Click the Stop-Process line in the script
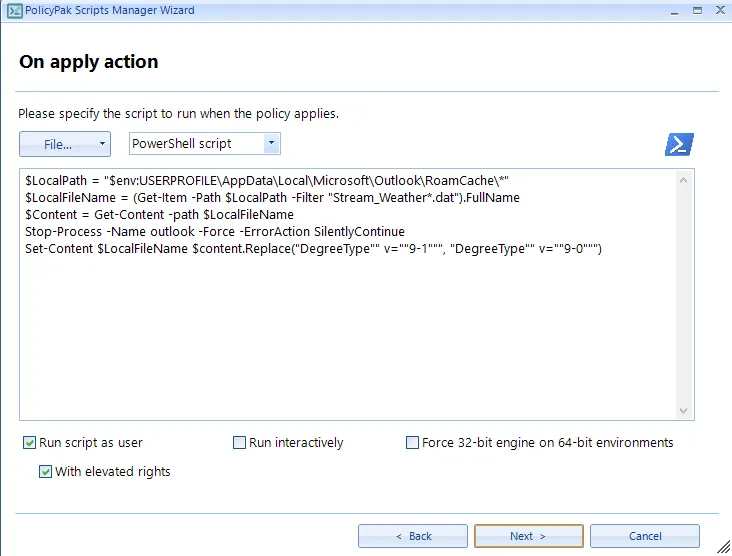The width and height of the screenshot is (732, 556). coord(214,231)
